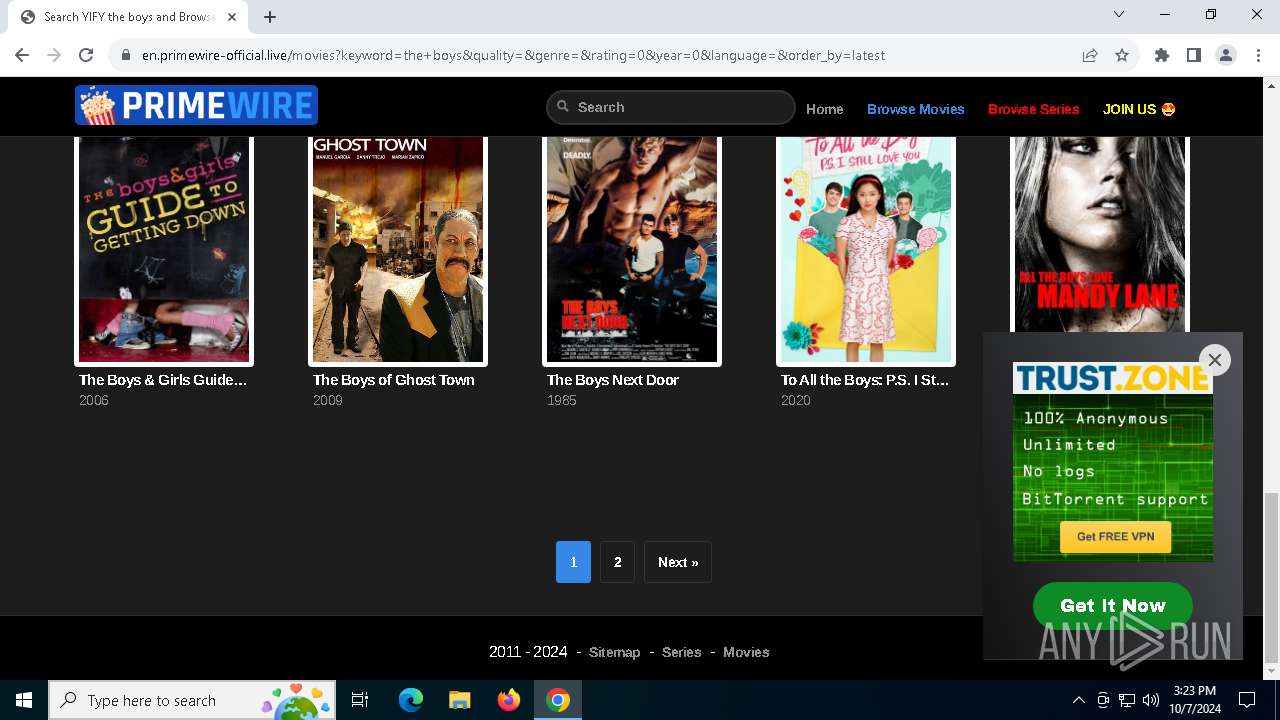Click the search magnifier icon in site search
1280x720 pixels.
tap(563, 107)
